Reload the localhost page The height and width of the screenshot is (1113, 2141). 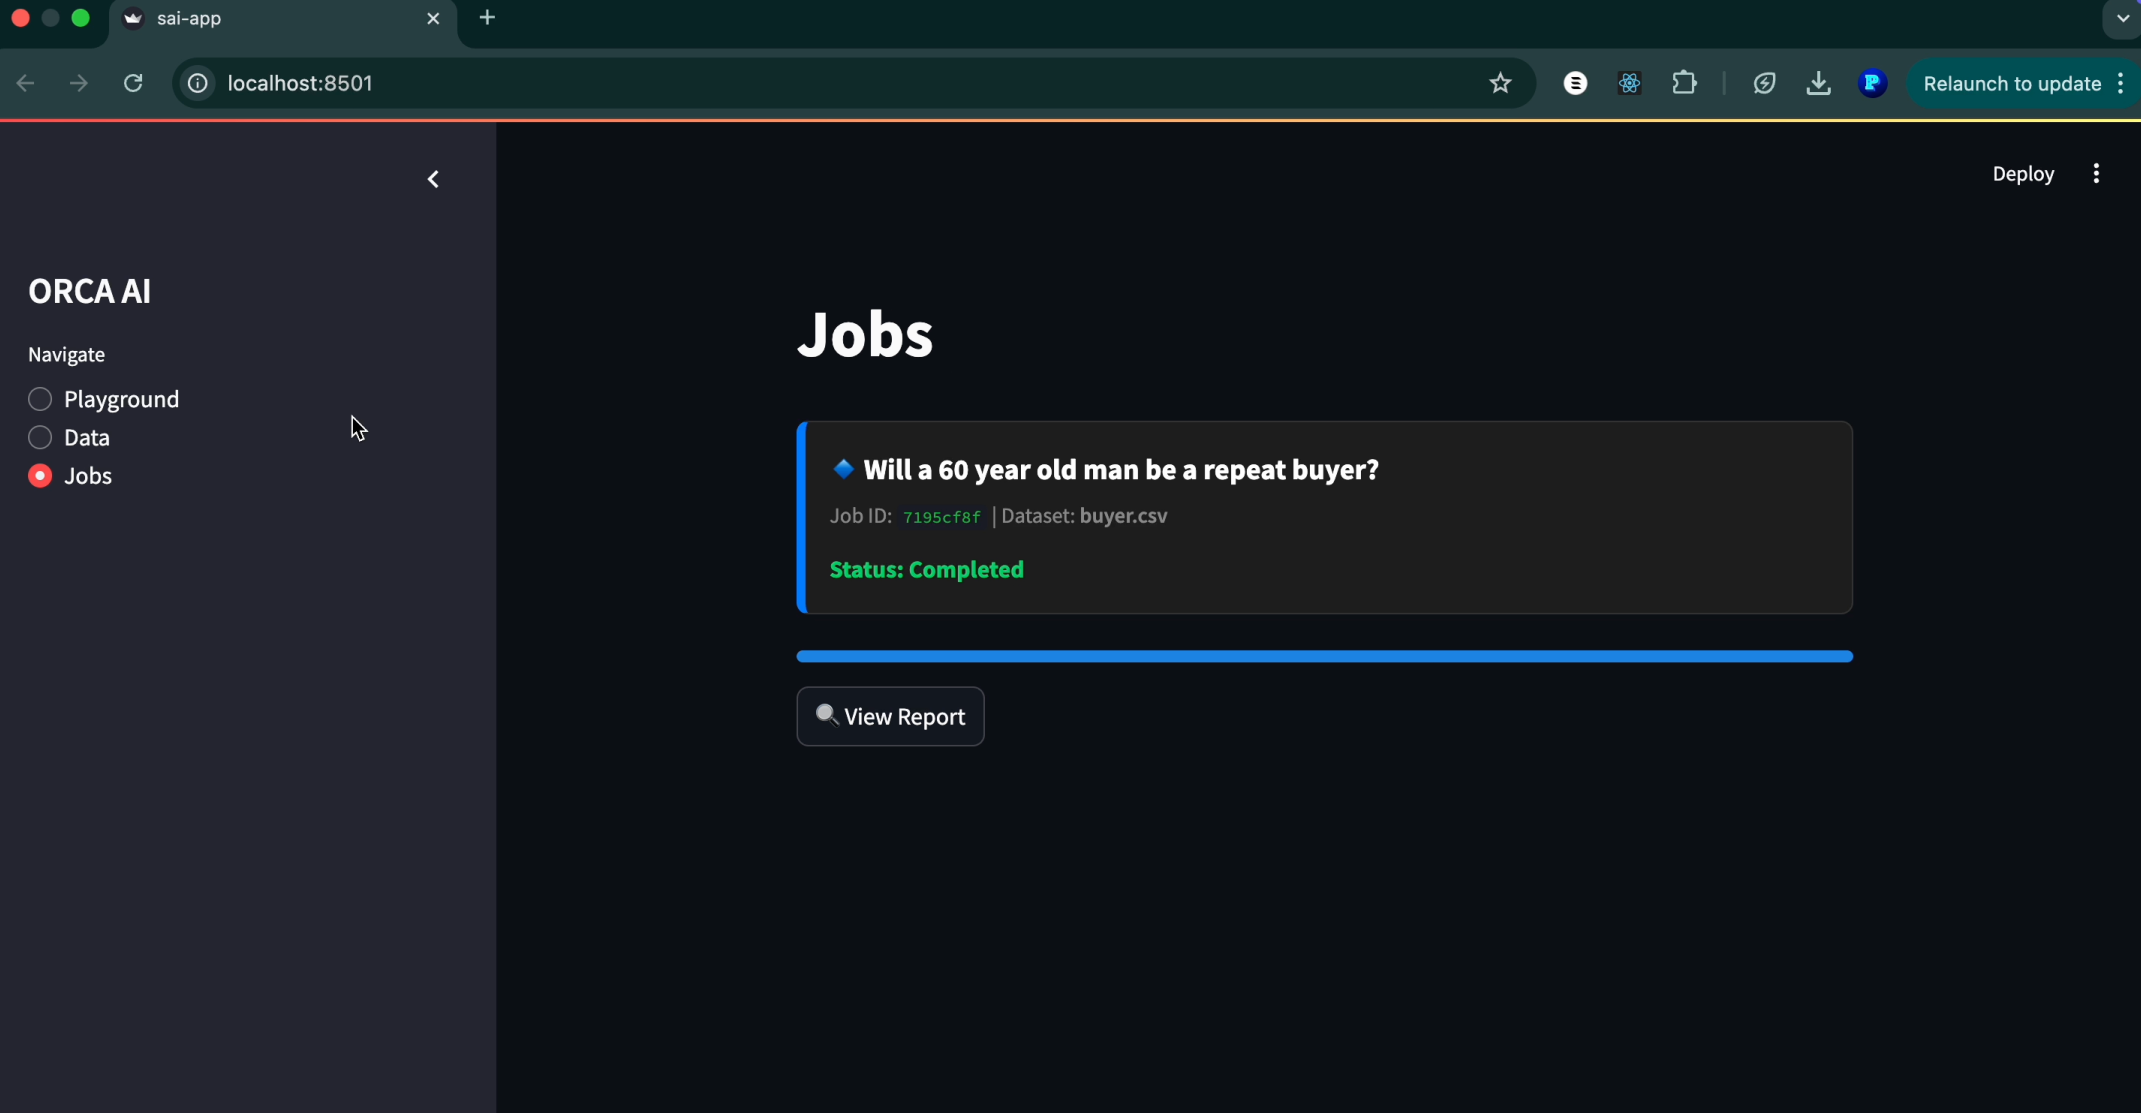[x=133, y=83]
